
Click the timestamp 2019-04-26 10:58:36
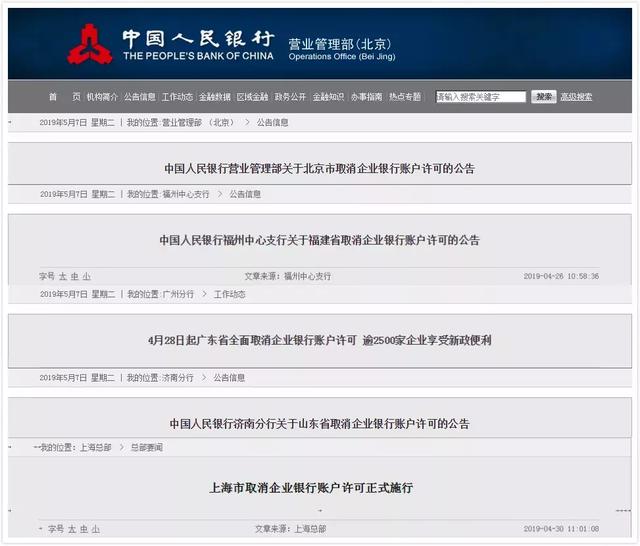pos(561,276)
